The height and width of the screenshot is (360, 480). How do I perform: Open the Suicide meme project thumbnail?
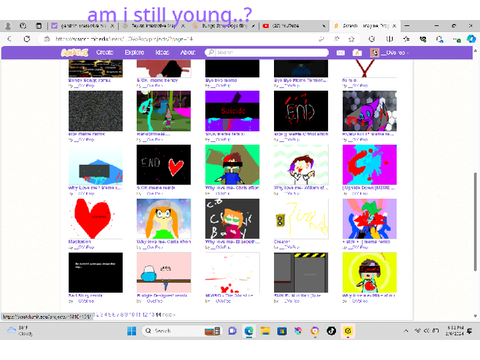(232, 111)
